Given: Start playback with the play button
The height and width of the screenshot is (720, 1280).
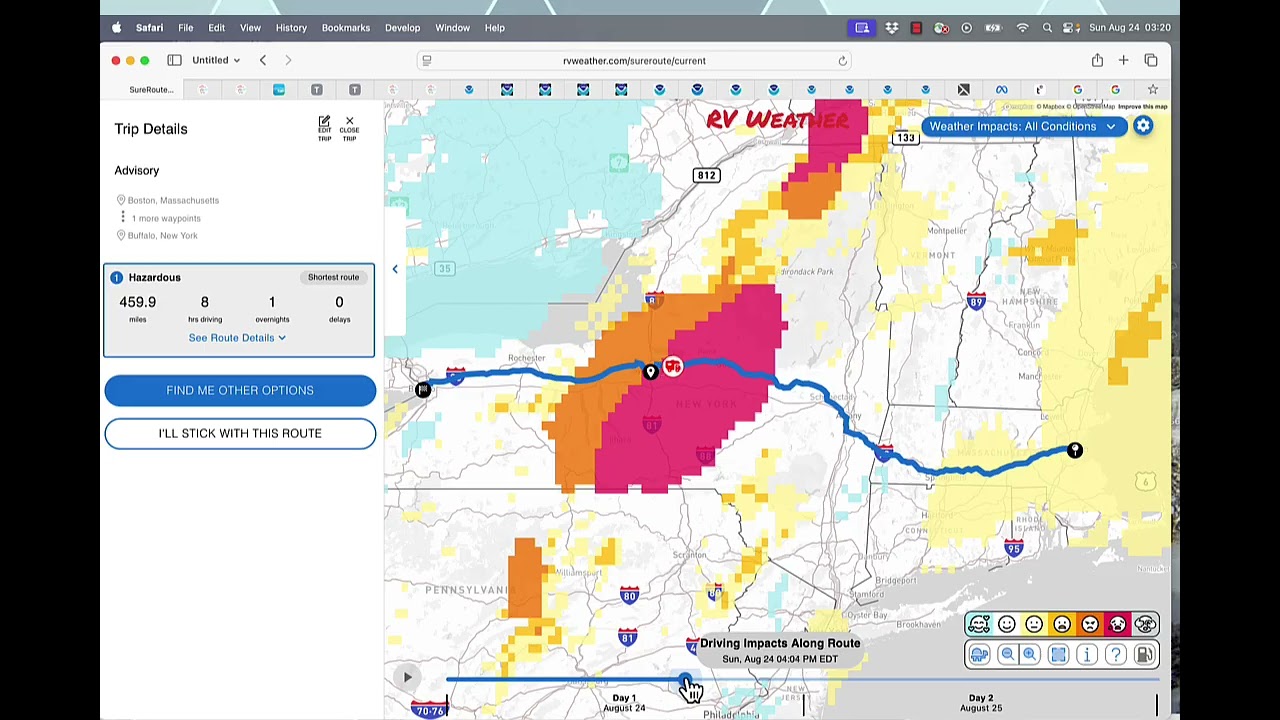Looking at the screenshot, I should (407, 678).
